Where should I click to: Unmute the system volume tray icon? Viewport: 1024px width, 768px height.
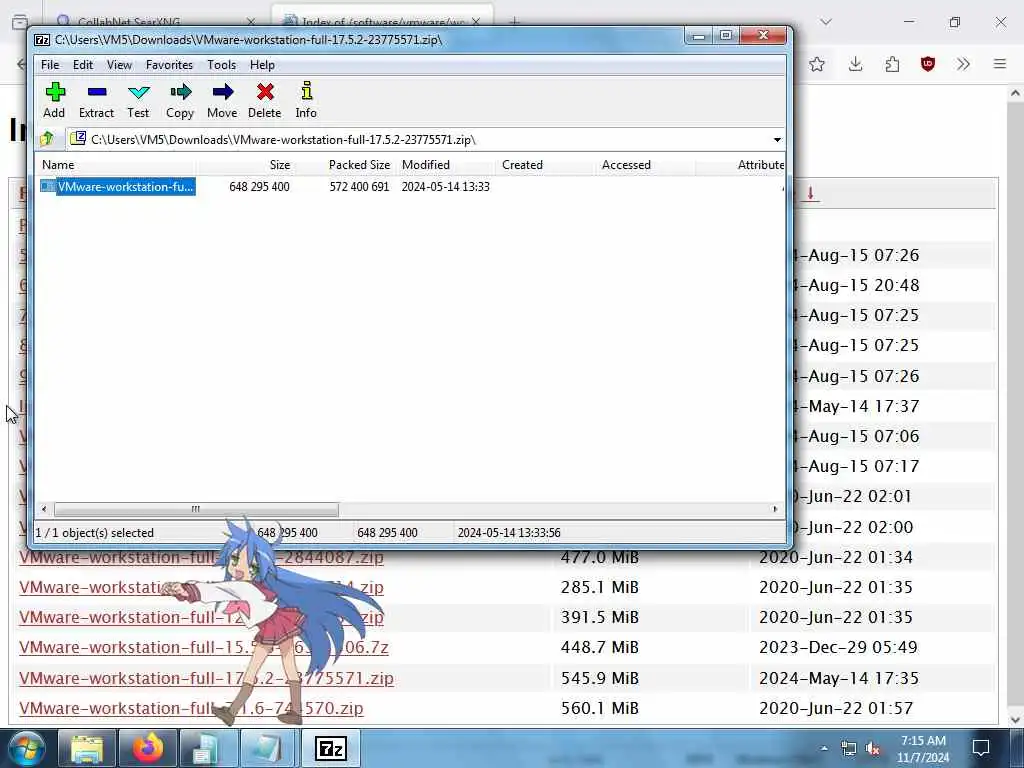(872, 749)
